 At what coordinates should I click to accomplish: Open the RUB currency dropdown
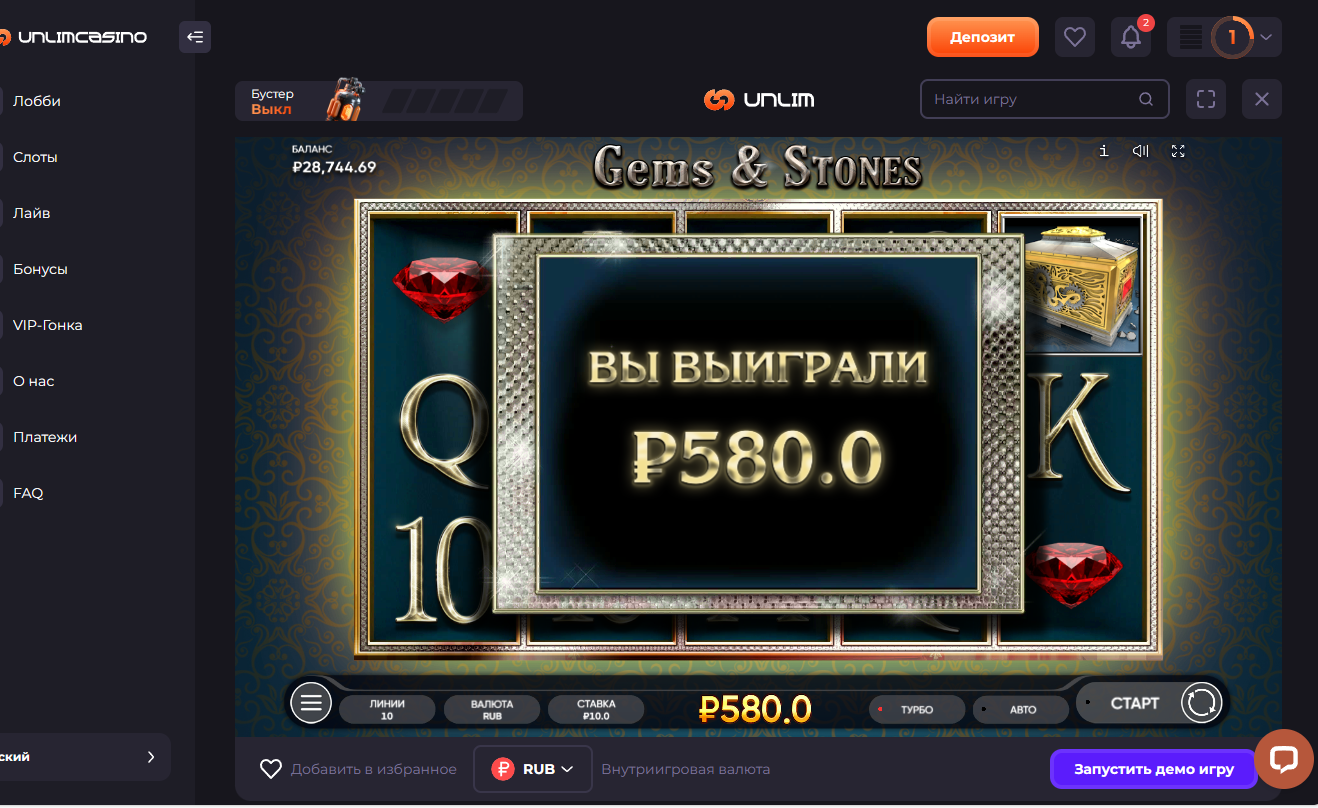[x=533, y=769]
